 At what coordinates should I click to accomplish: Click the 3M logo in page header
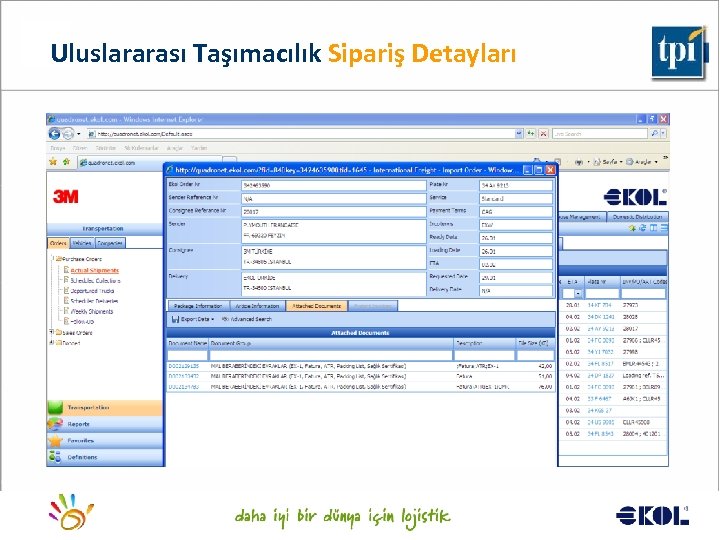[x=66, y=196]
